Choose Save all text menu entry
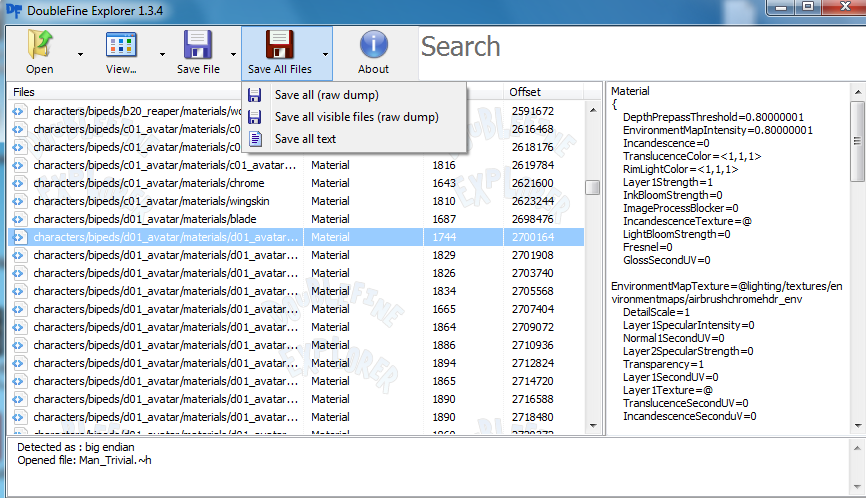Viewport: 866px width, 498px height. point(353,139)
